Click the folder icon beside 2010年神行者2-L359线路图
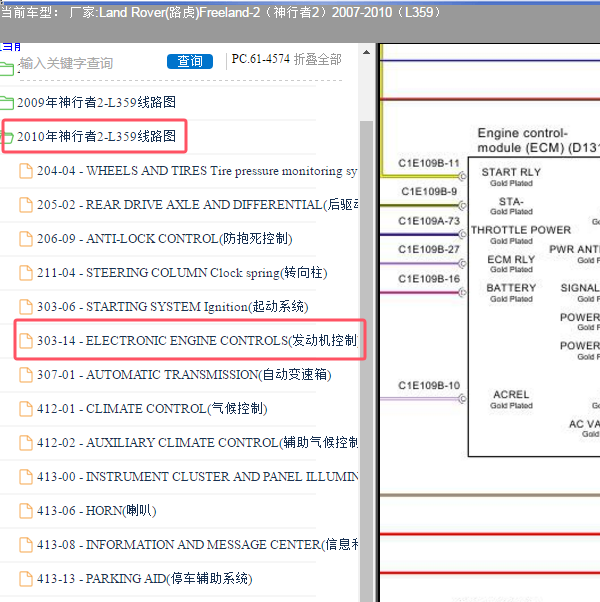 [x=7, y=137]
